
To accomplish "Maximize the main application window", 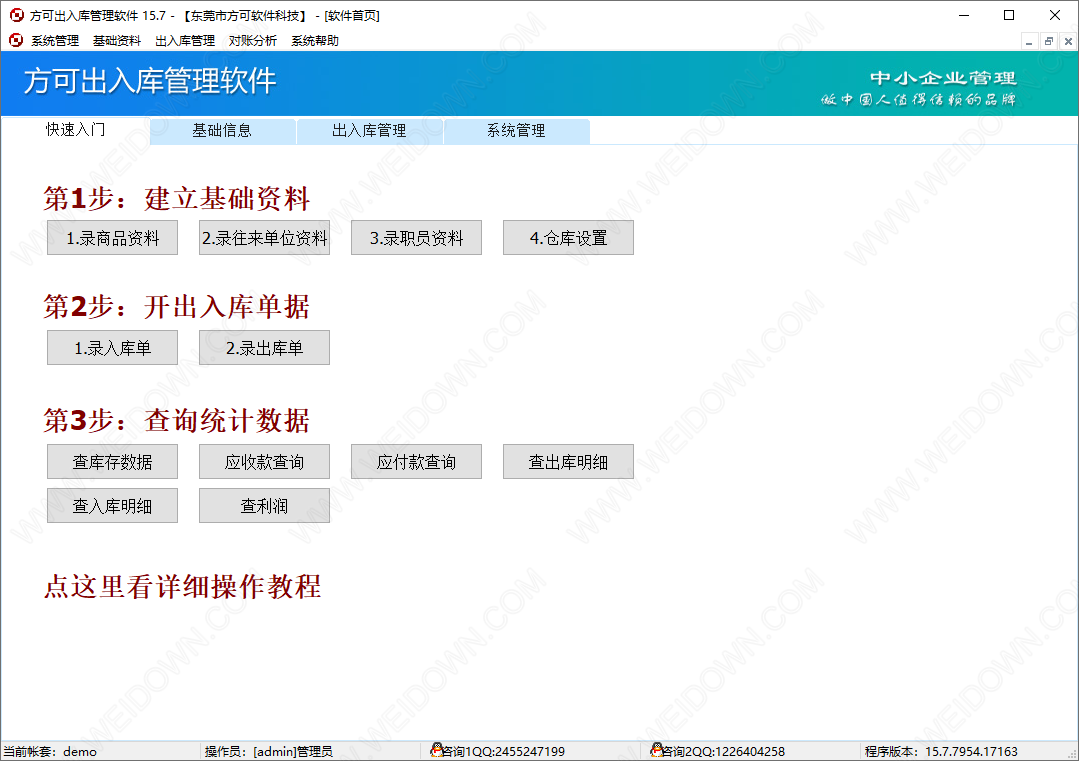I will click(x=1009, y=15).
